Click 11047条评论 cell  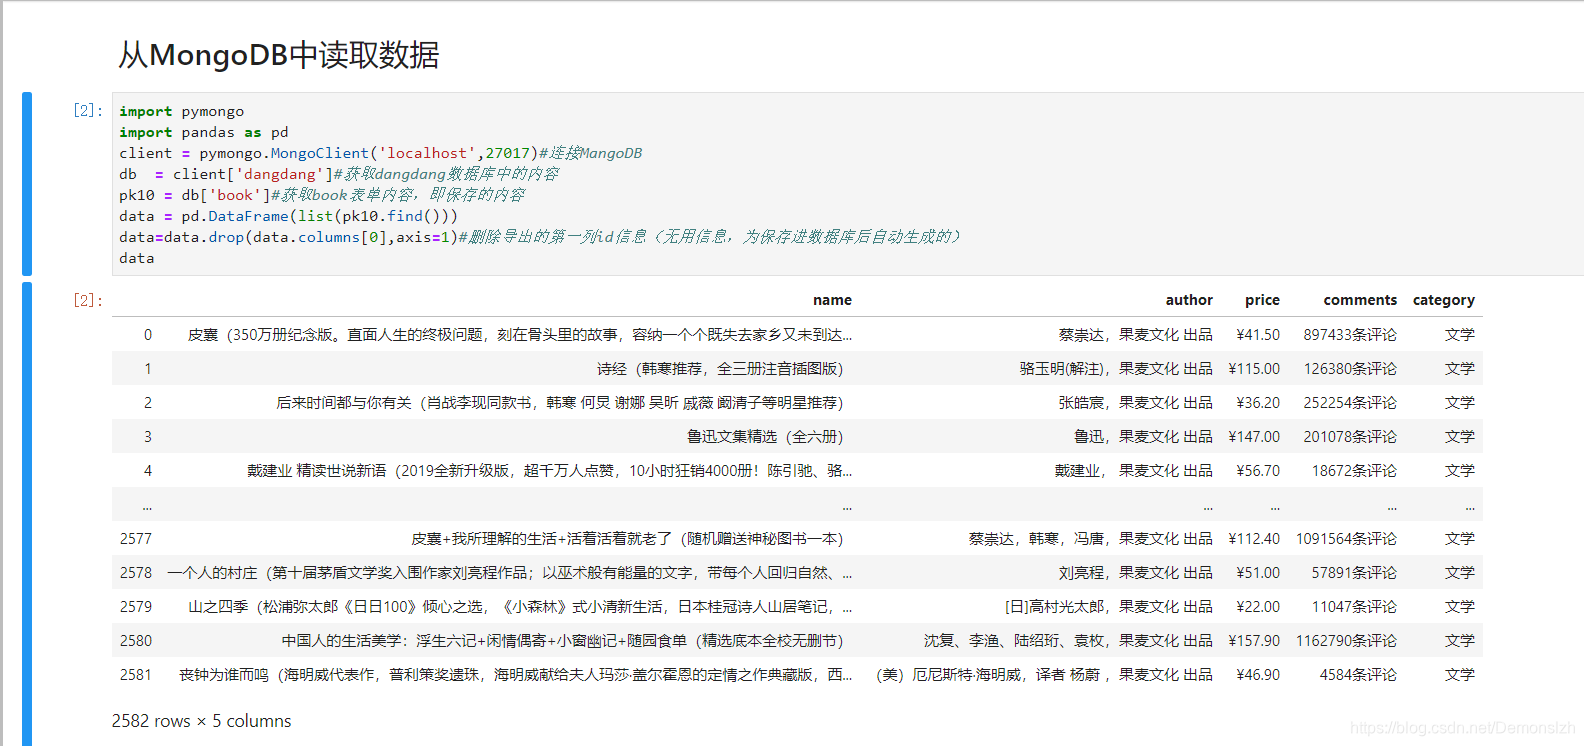pyautogui.click(x=1354, y=607)
